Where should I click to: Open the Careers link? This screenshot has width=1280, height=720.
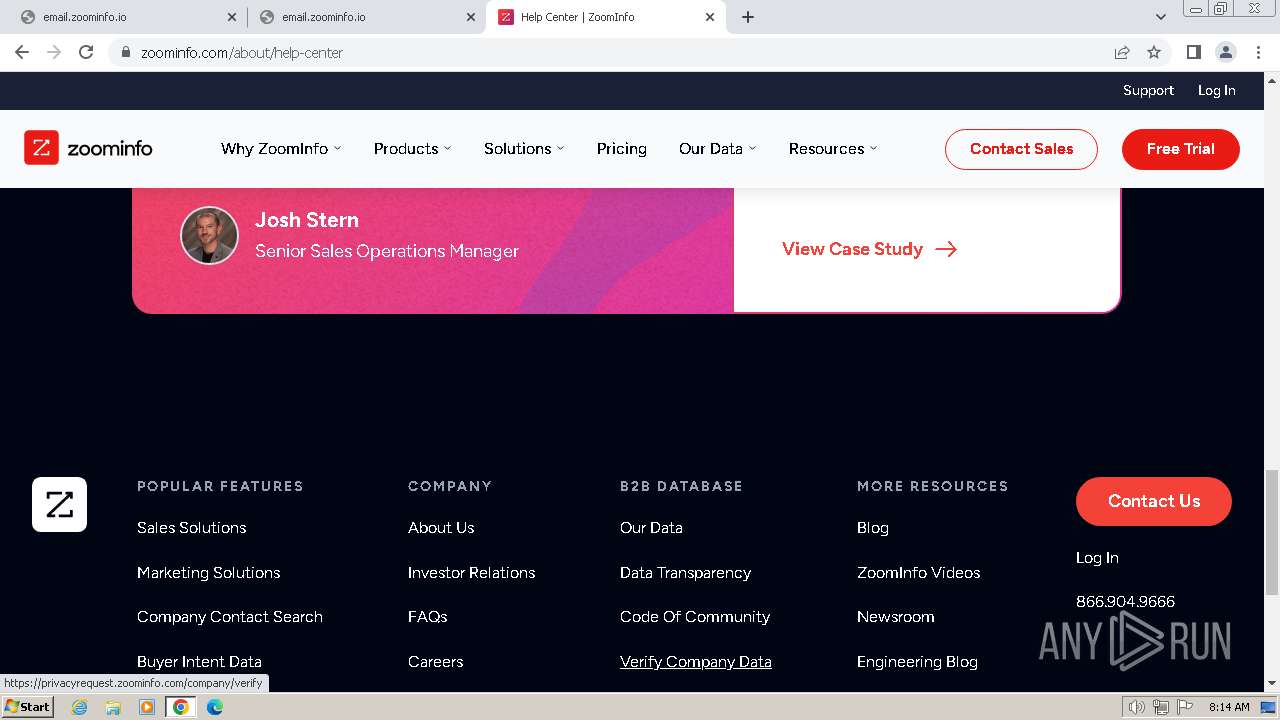[436, 661]
